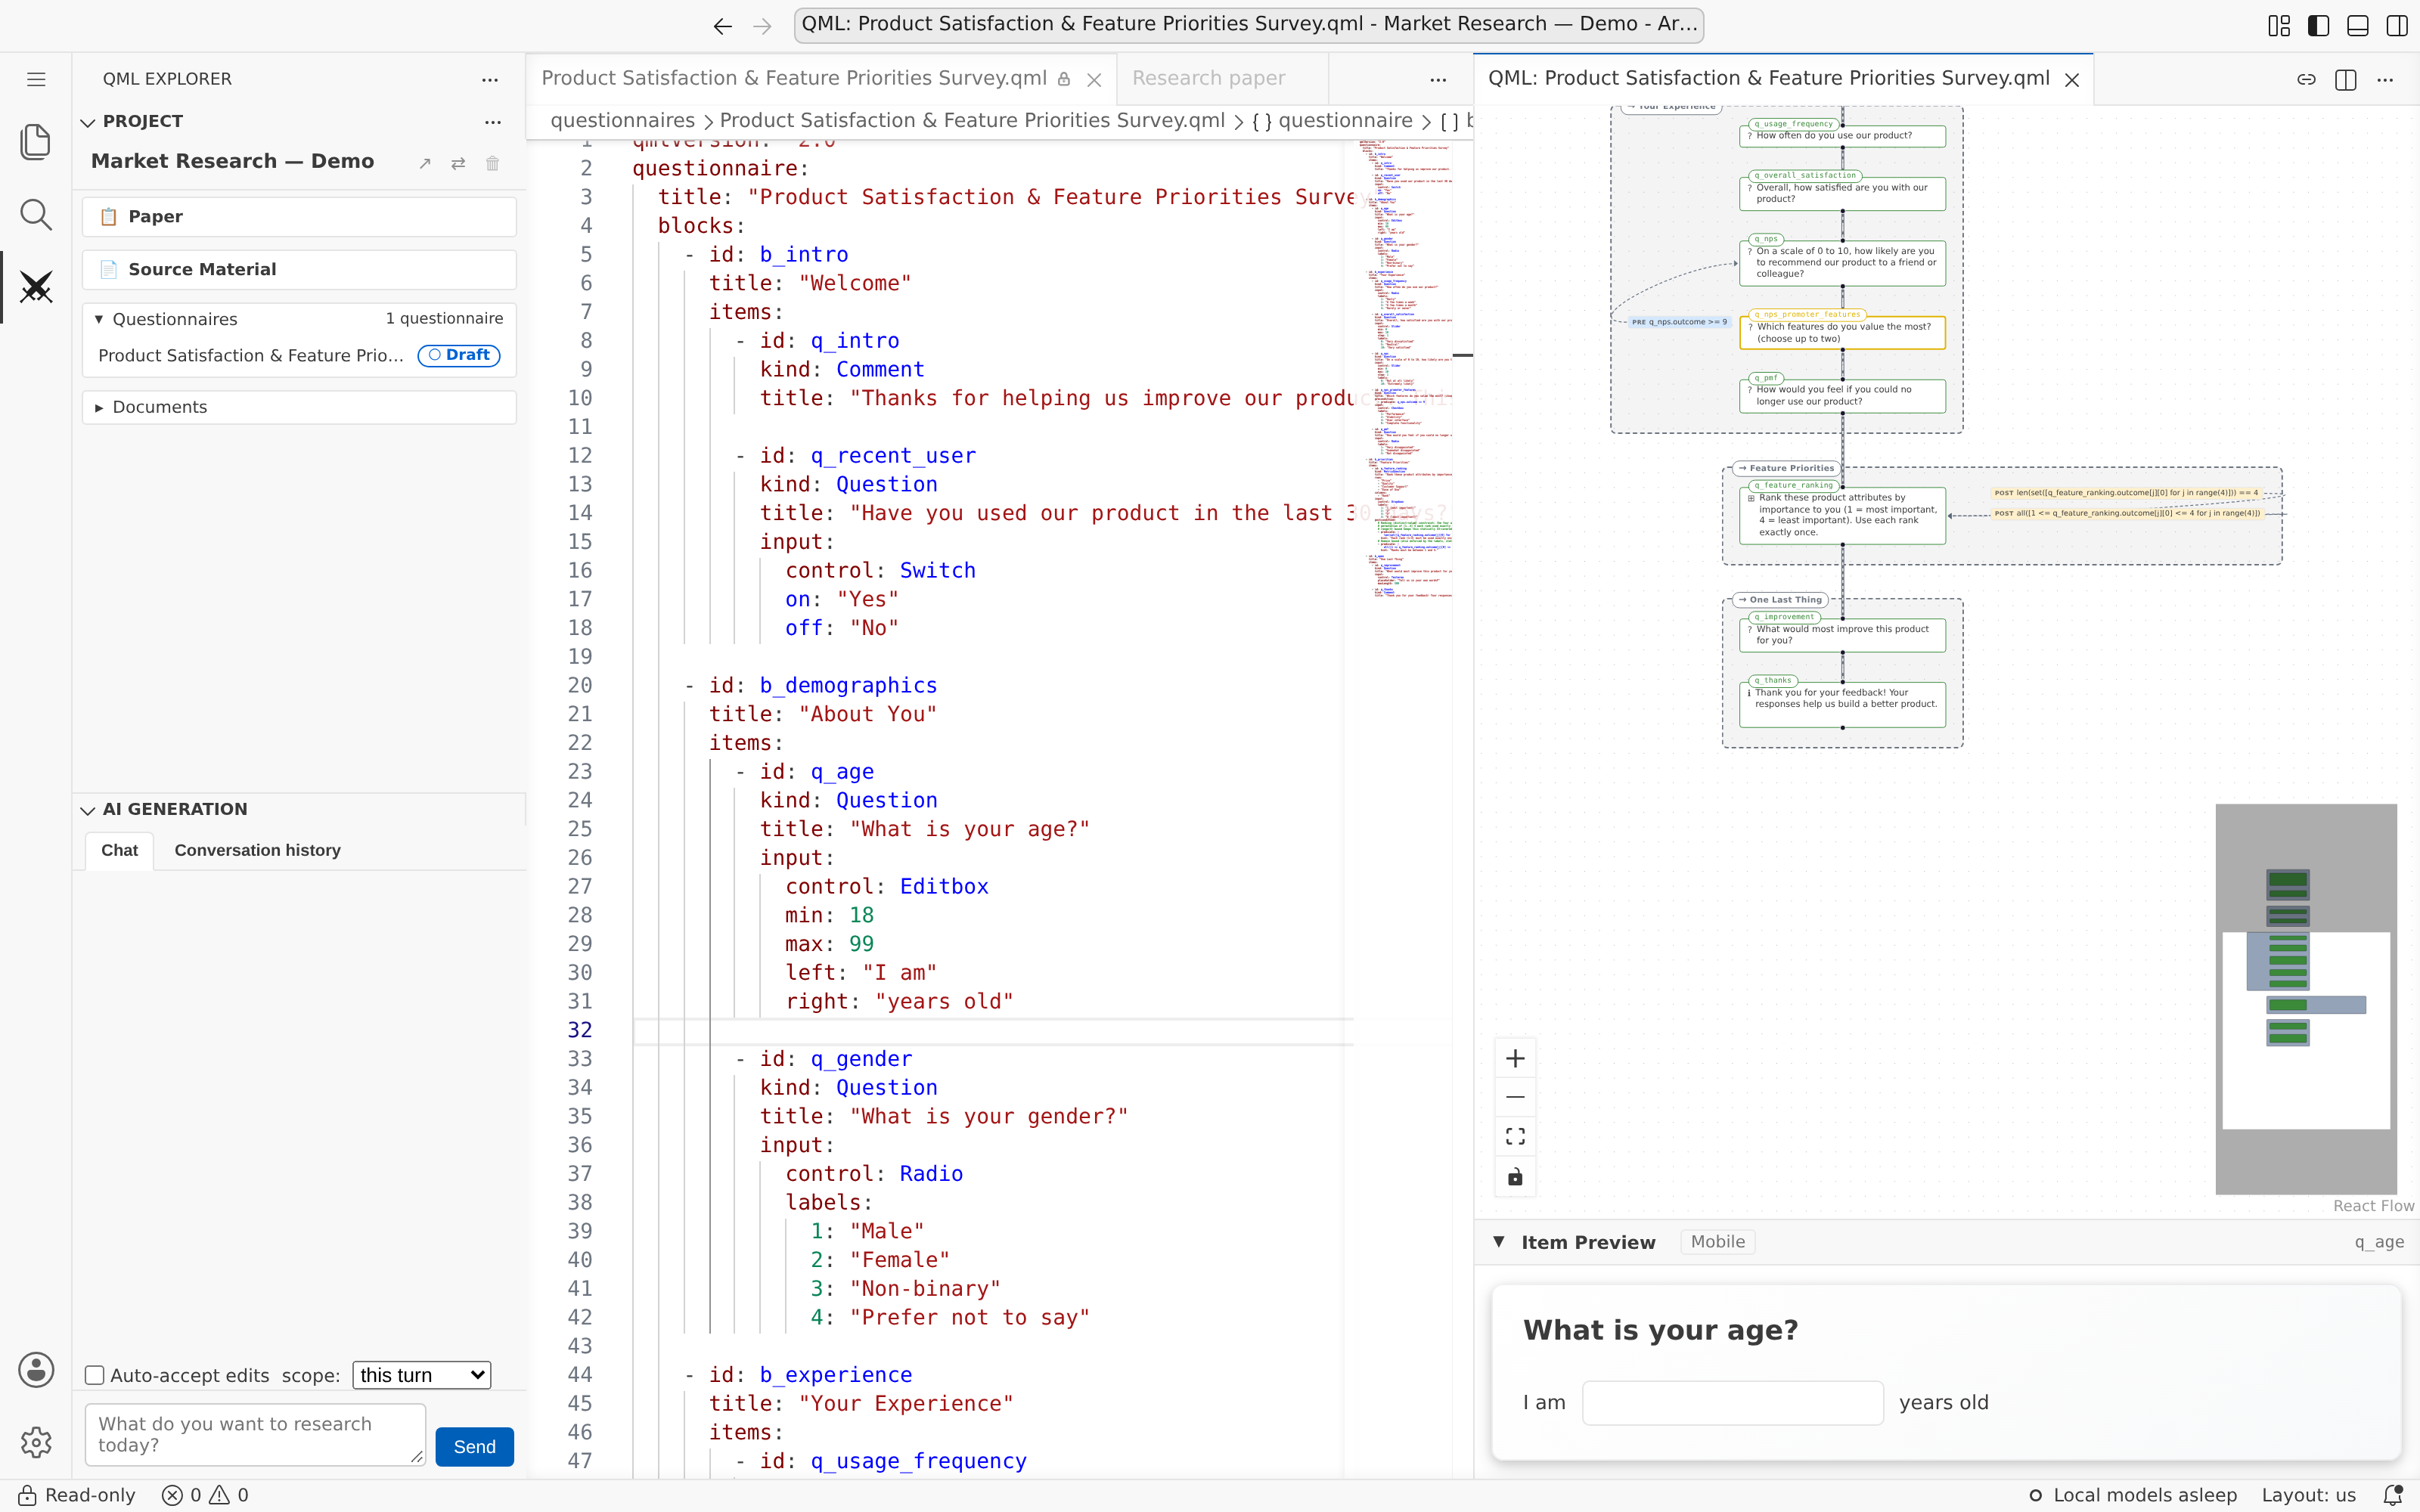This screenshot has width=2420, height=1512.
Task: Click the age input field in preview
Action: (x=1732, y=1402)
